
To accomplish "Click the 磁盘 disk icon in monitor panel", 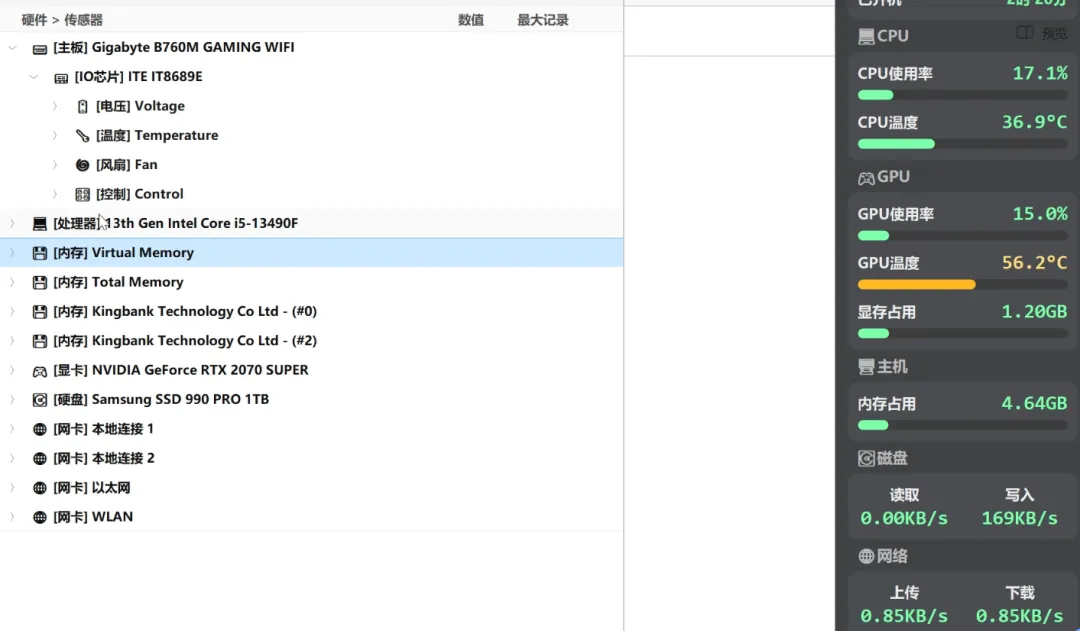I will pyautogui.click(x=866, y=459).
